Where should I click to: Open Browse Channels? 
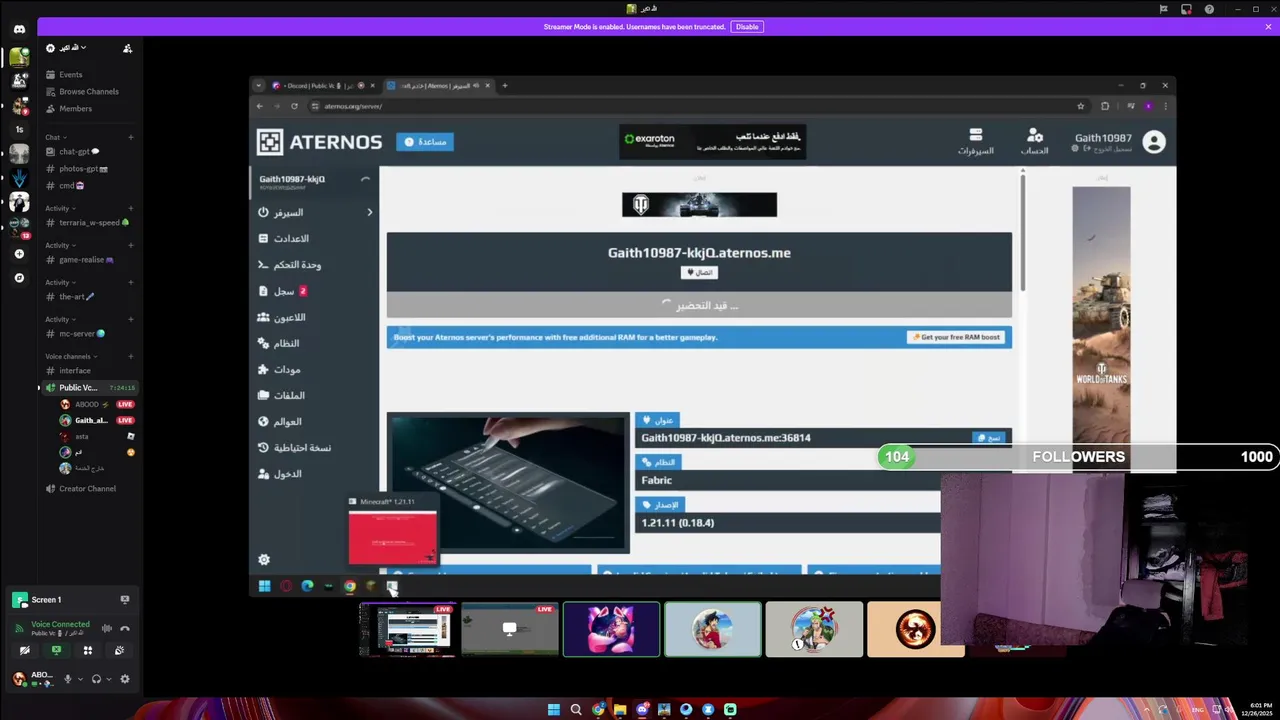(89, 92)
